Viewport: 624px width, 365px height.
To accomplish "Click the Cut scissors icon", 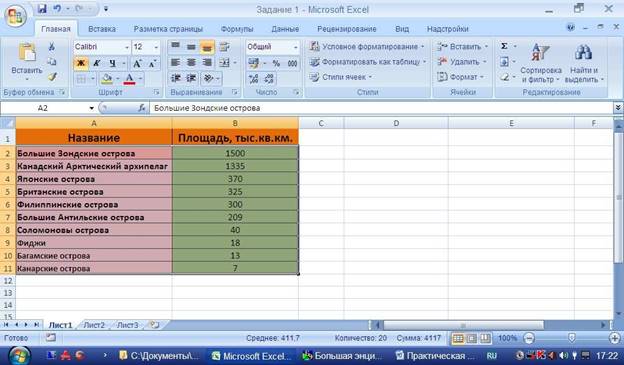I will (52, 47).
